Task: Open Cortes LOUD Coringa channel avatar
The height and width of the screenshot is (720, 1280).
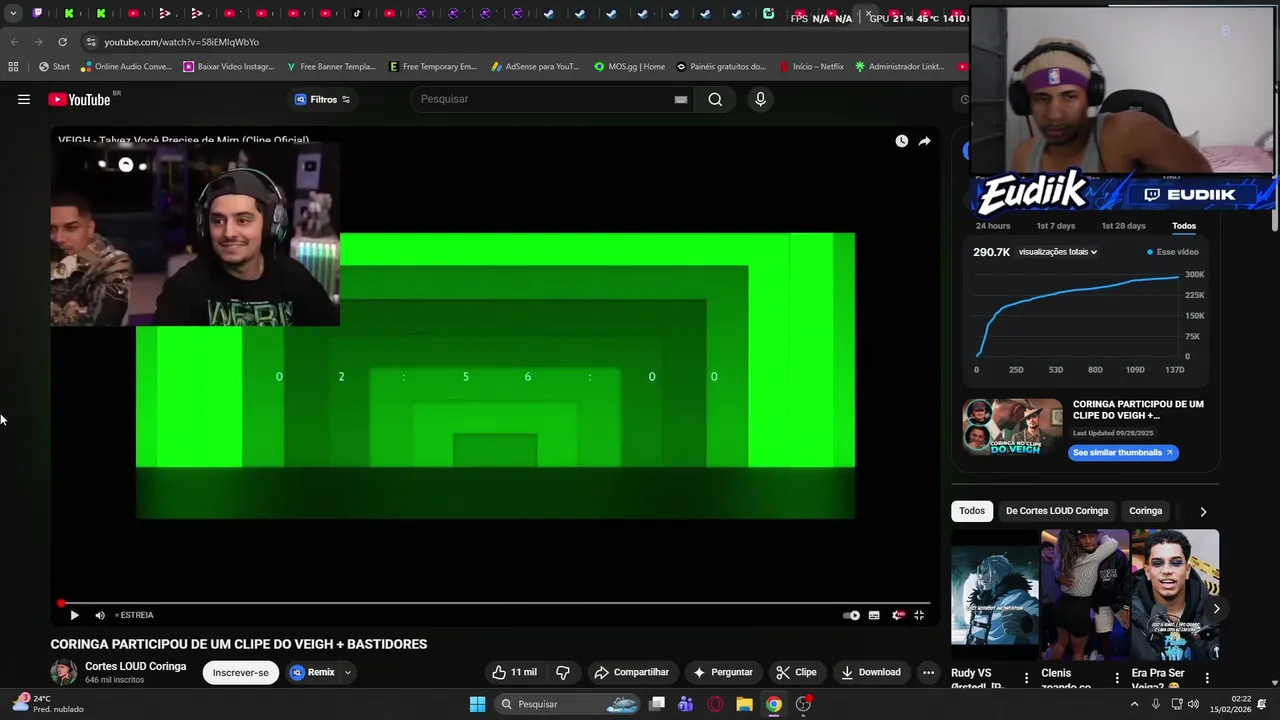Action: tap(64, 672)
